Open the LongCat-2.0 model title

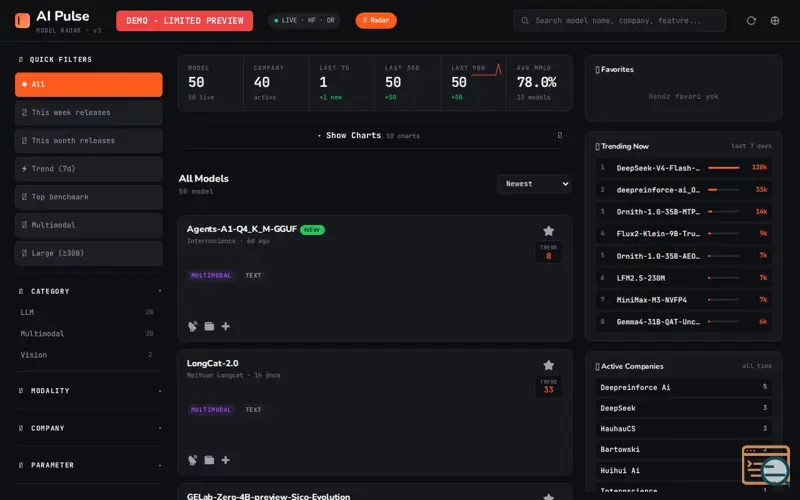point(212,363)
